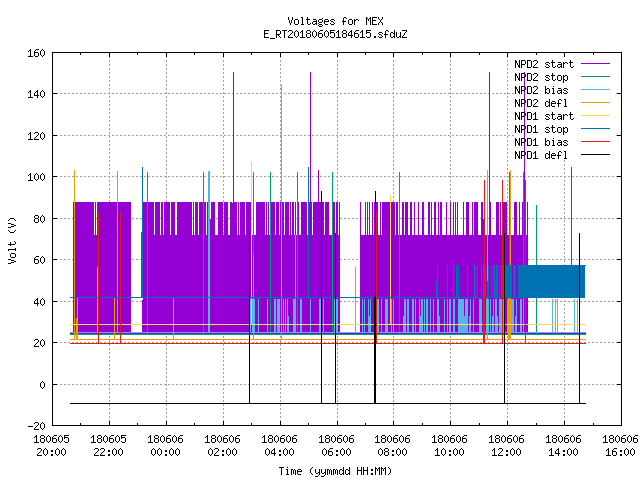The width and height of the screenshot is (640, 480).
Task: Click the 160 value on voltage axis
Action: pyautogui.click(x=36, y=53)
